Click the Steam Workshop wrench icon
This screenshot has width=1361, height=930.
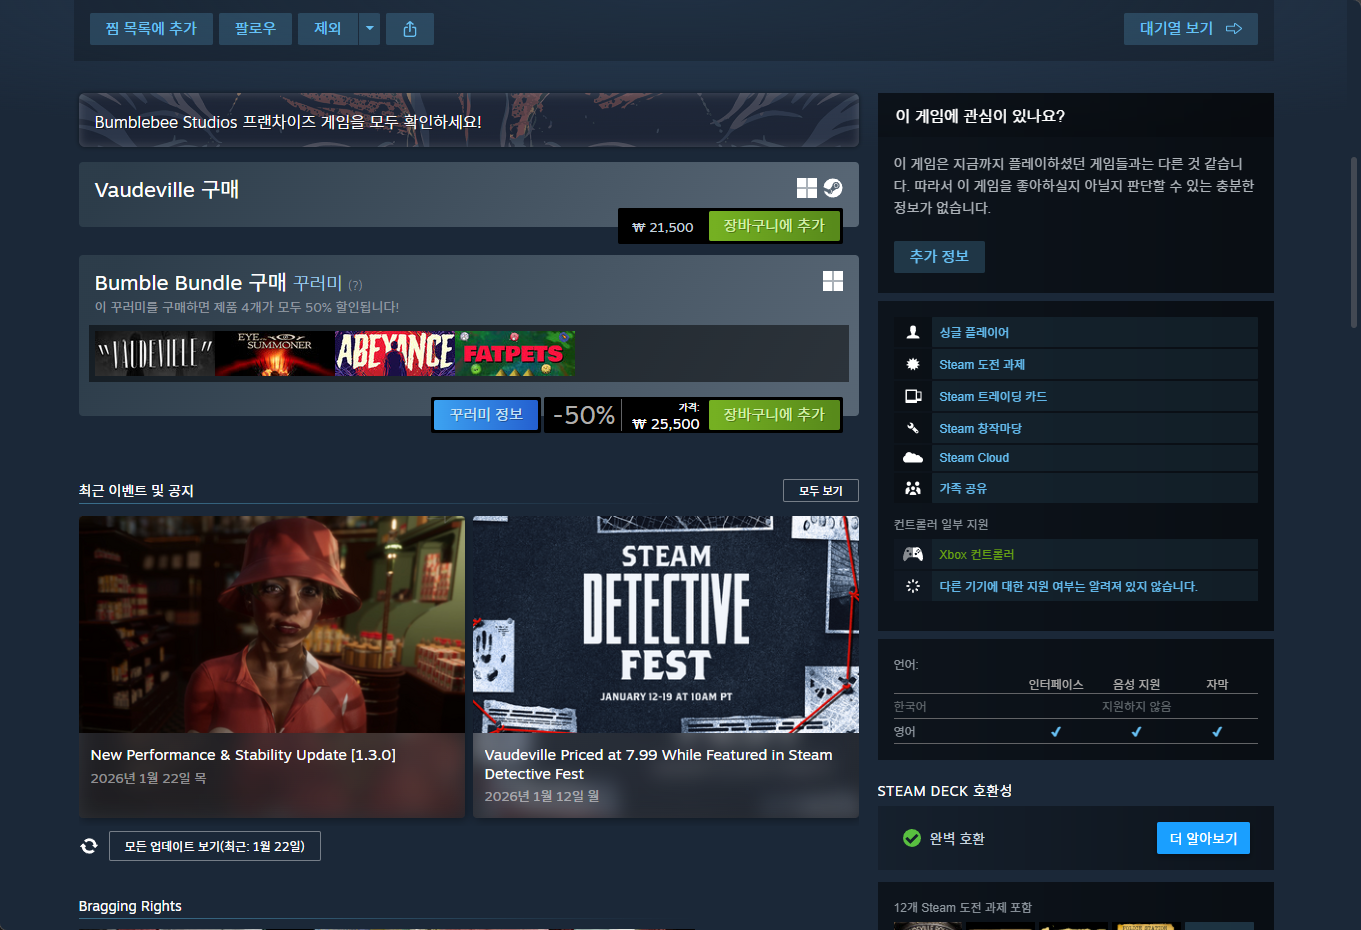(913, 428)
